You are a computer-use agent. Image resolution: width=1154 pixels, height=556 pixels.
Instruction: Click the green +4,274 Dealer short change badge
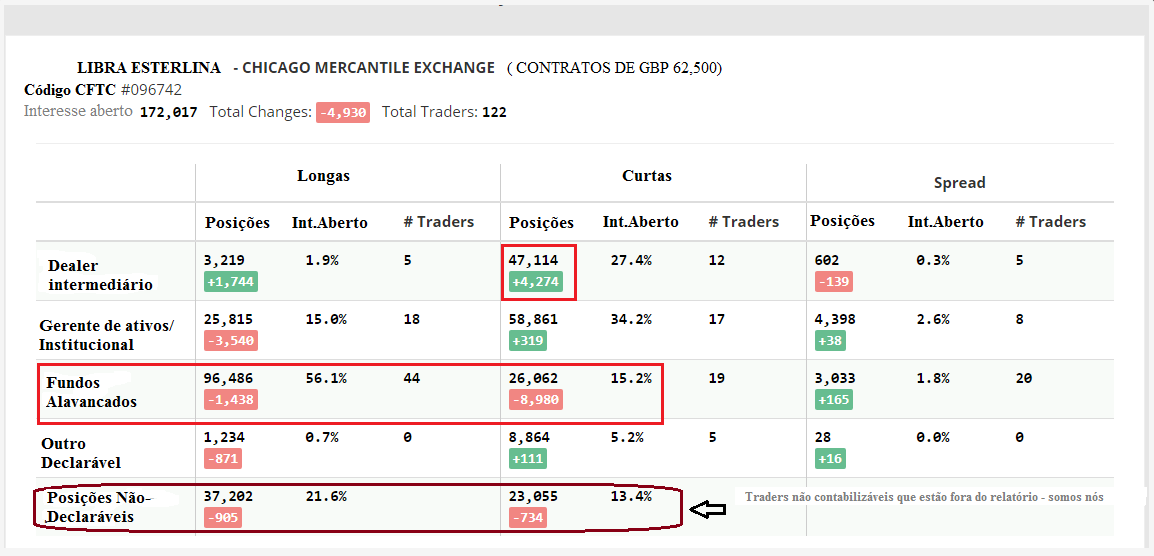point(536,282)
